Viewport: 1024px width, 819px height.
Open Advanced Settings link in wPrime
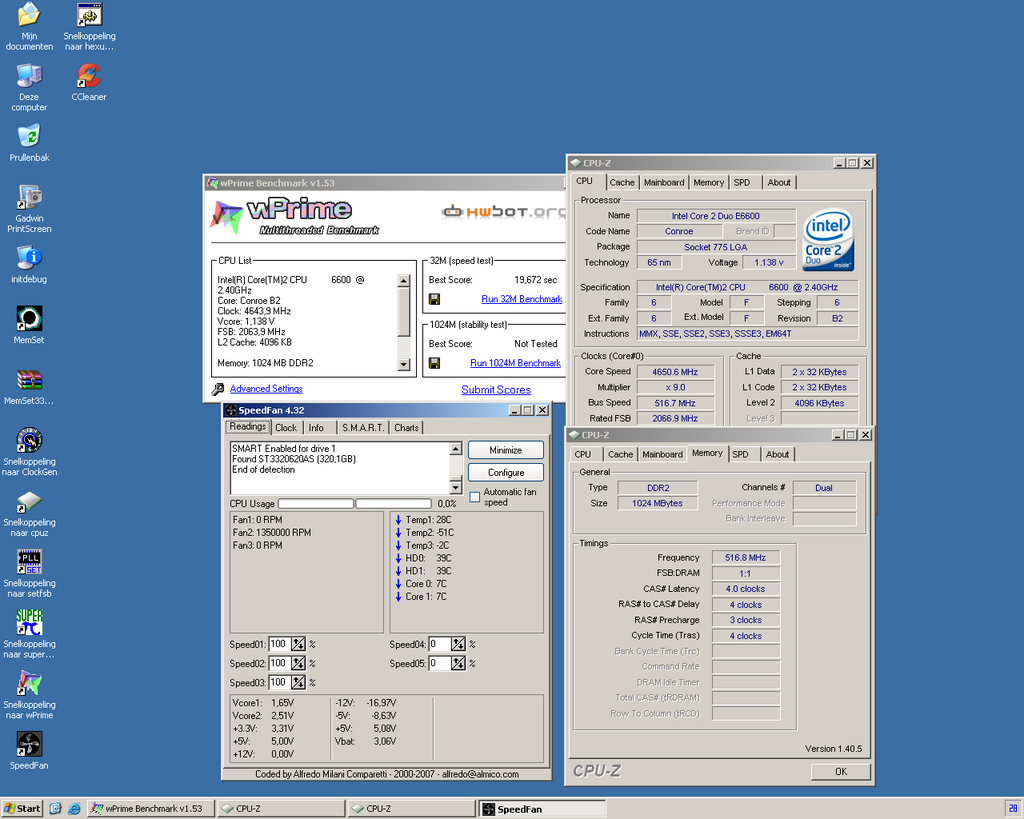[x=266, y=389]
